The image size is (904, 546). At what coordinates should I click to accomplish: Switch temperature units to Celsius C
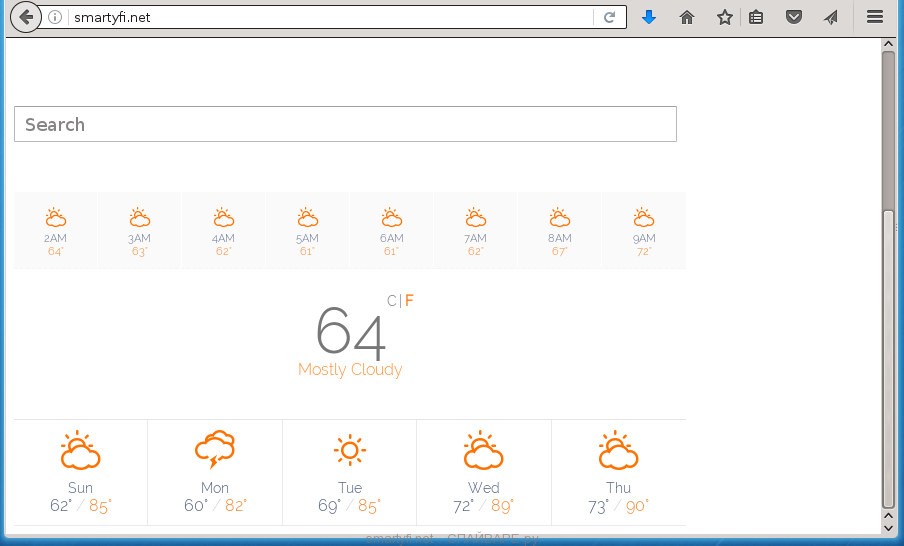(x=391, y=300)
